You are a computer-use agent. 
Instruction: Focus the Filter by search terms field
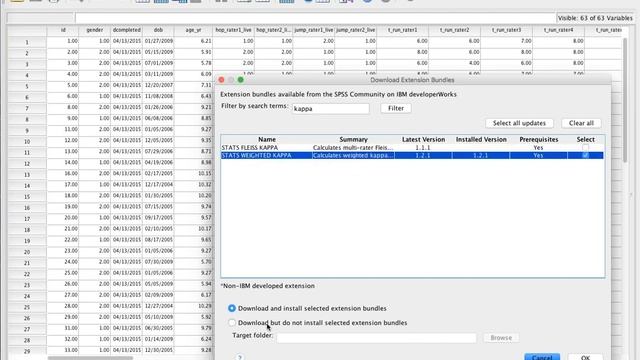(331, 109)
